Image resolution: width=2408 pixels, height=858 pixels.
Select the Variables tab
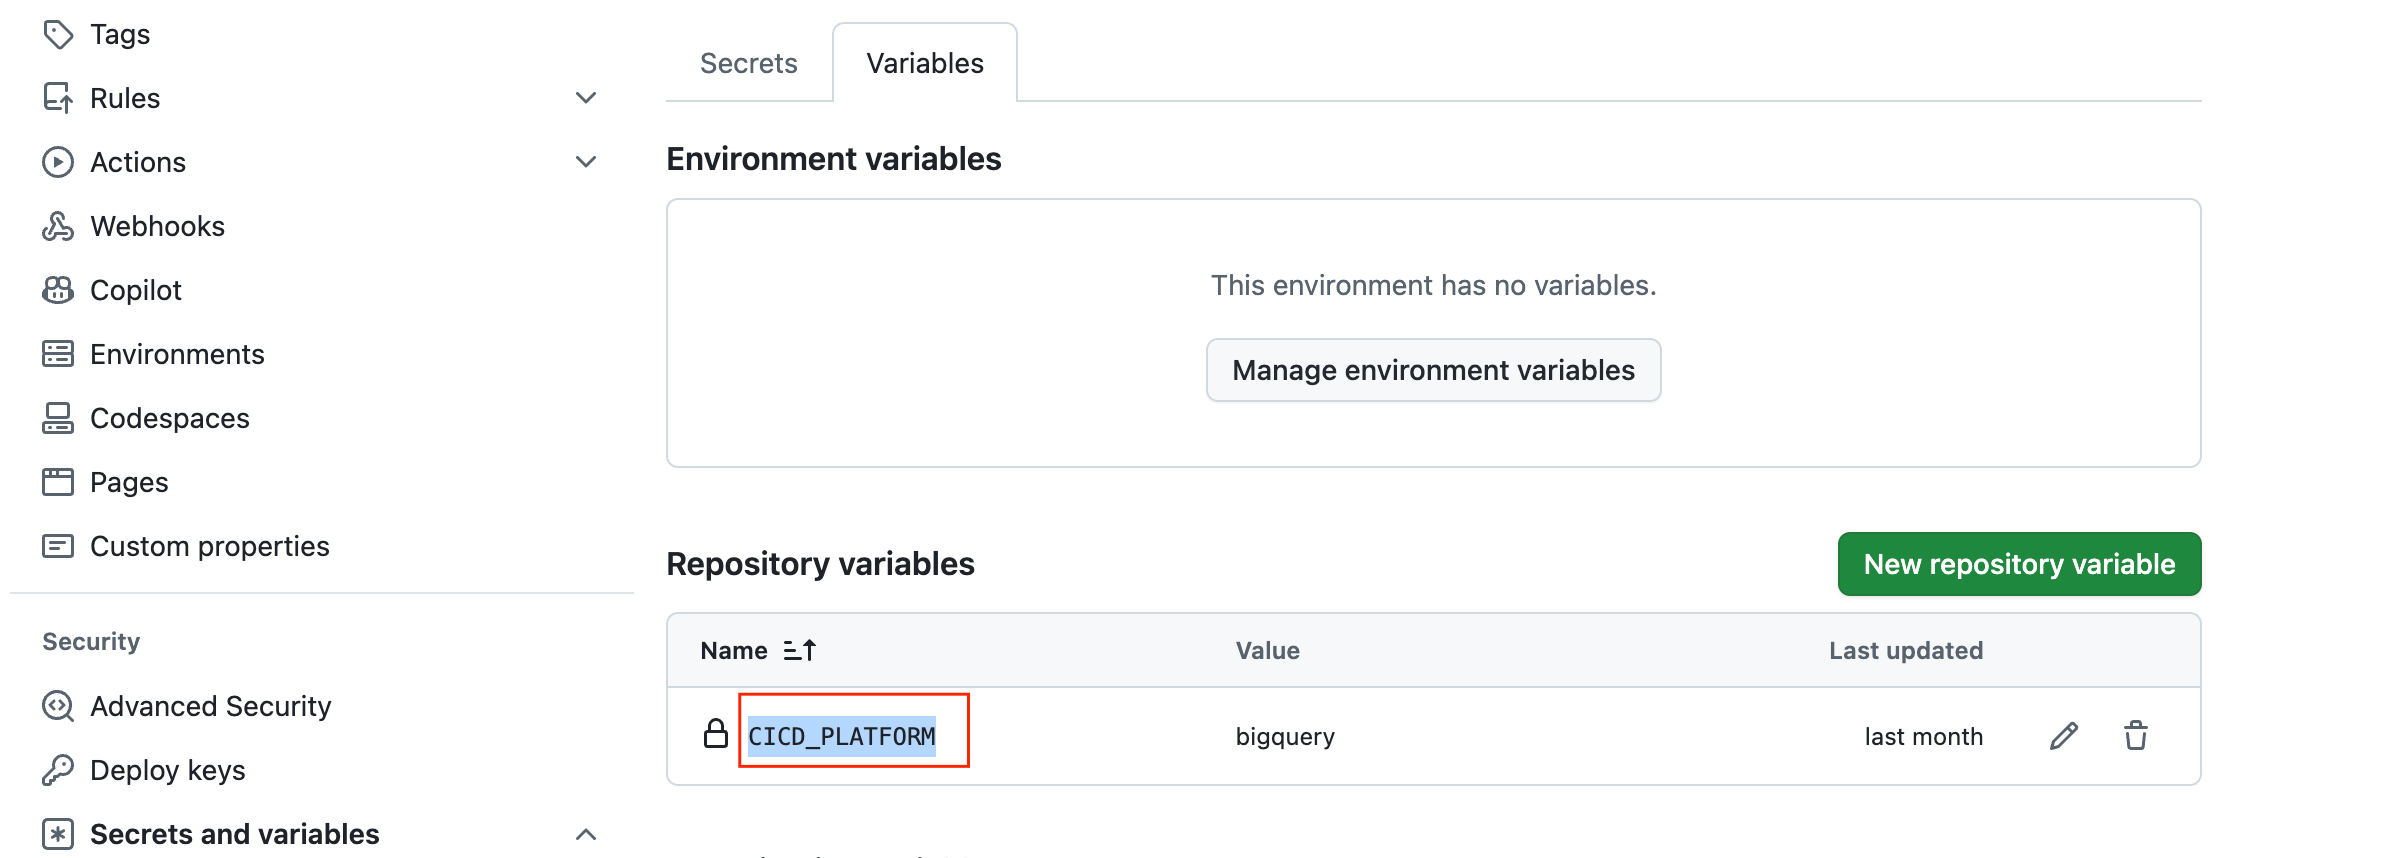pos(925,63)
